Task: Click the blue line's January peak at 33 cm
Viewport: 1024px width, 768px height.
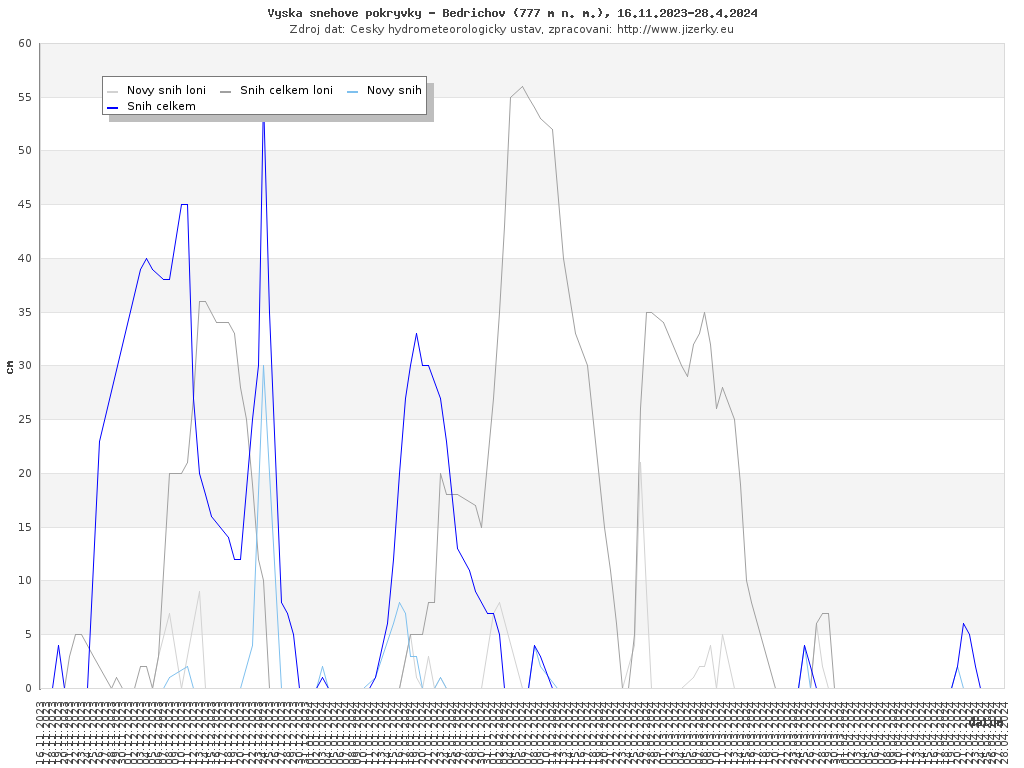Action: click(416, 334)
